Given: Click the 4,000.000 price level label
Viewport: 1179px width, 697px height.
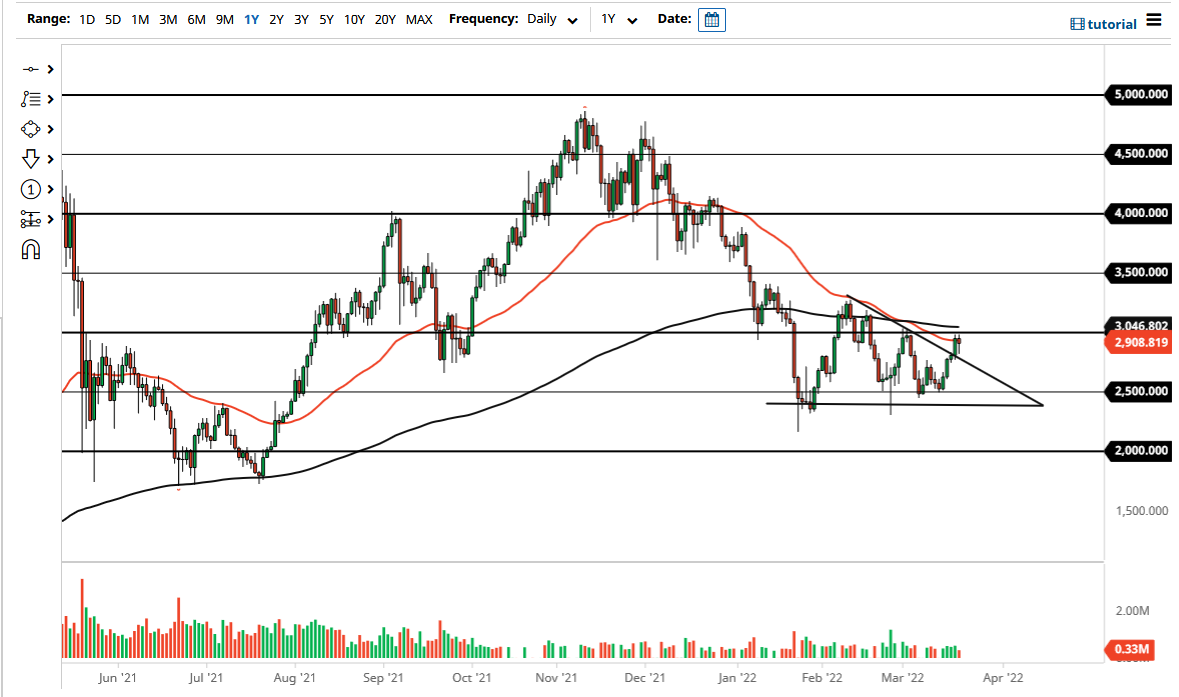Looking at the screenshot, I should [1138, 213].
